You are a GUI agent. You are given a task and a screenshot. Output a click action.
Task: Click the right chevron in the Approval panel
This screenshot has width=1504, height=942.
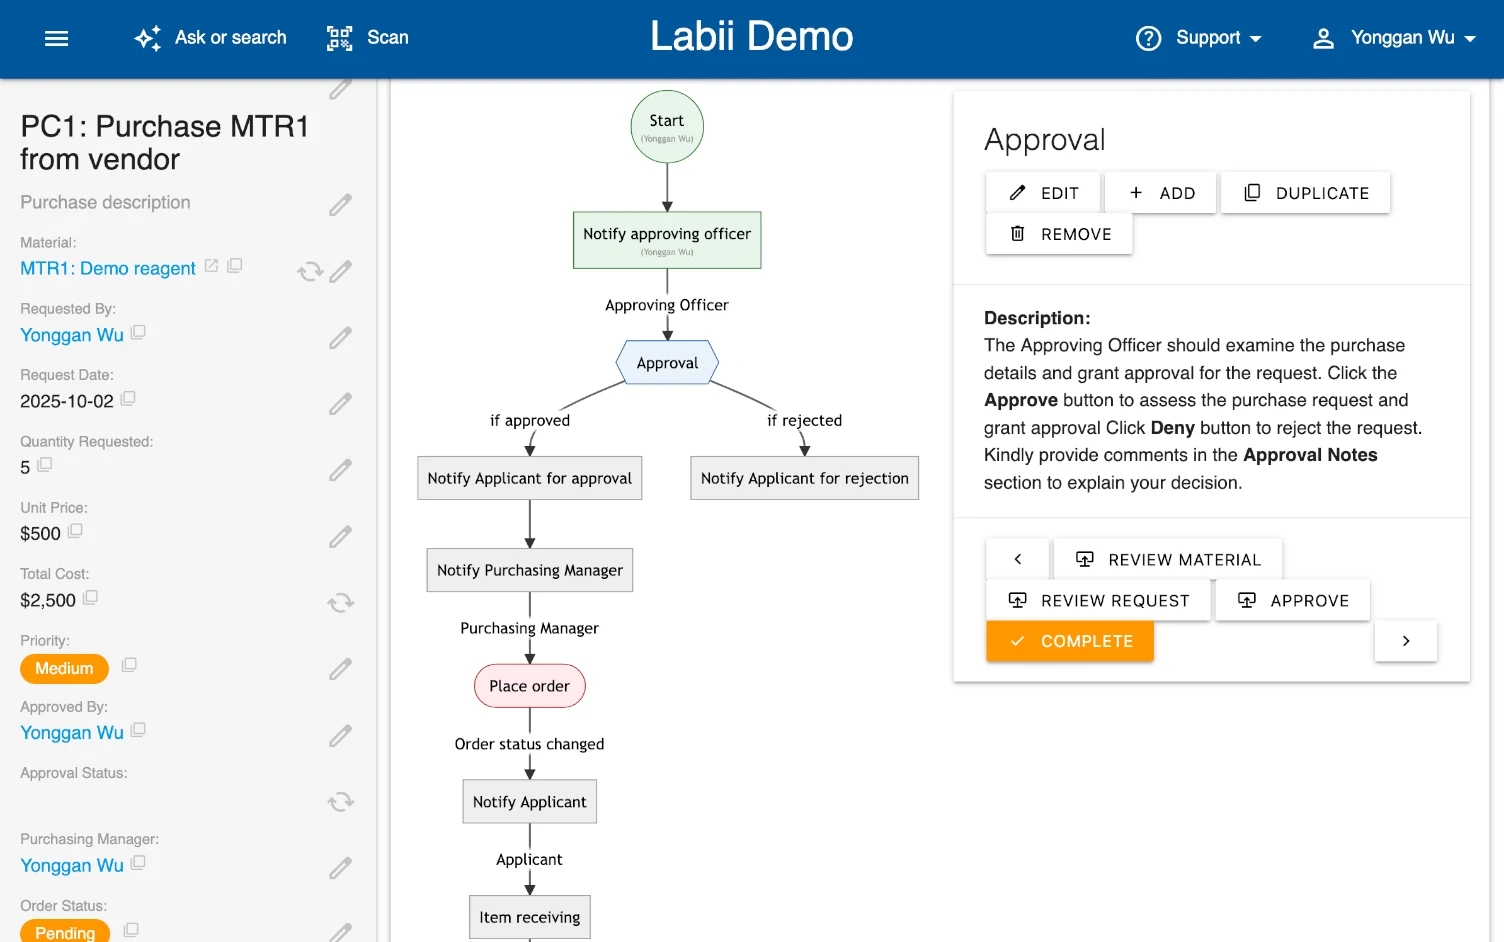point(1406,641)
